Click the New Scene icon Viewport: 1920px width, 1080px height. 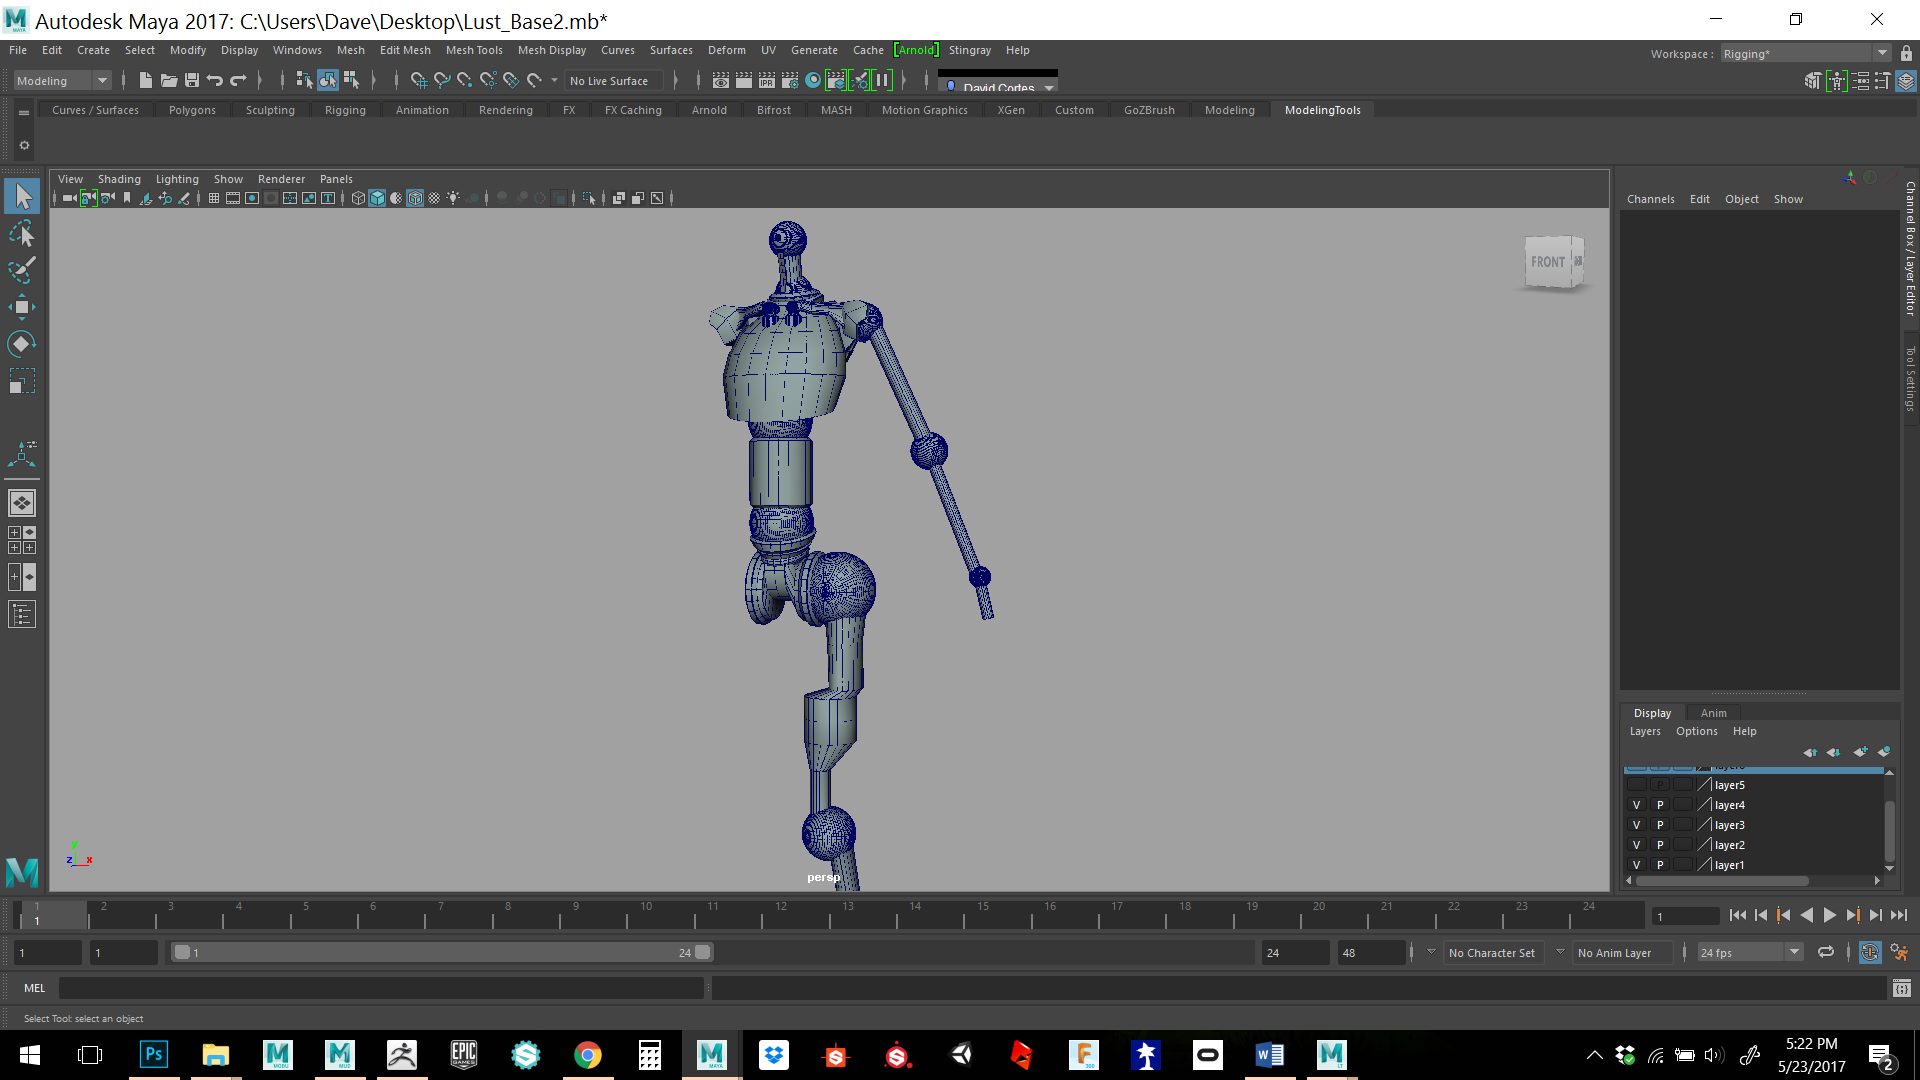tap(146, 80)
